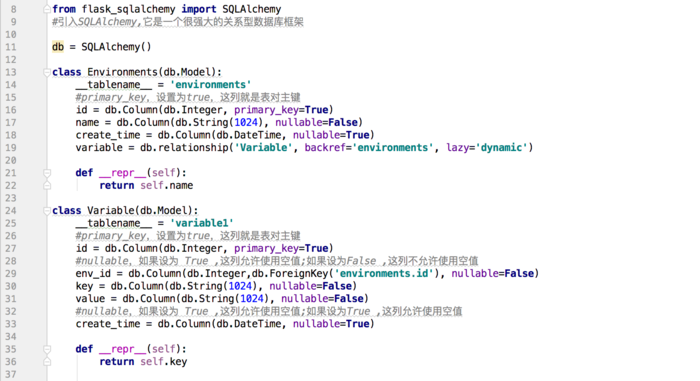
Task: Collapse the class Variable fold marker
Action: coord(47,210)
